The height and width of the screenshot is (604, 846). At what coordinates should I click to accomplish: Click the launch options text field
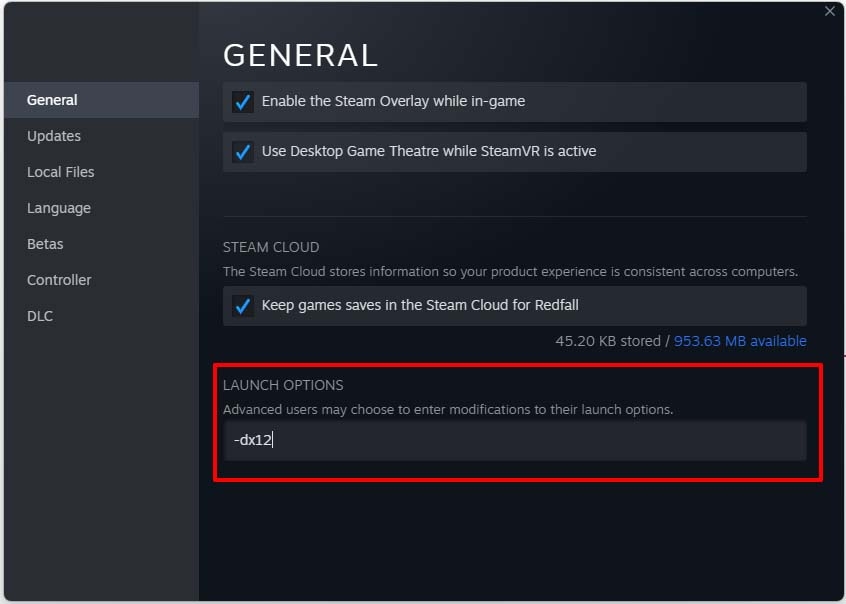pyautogui.click(x=514, y=440)
